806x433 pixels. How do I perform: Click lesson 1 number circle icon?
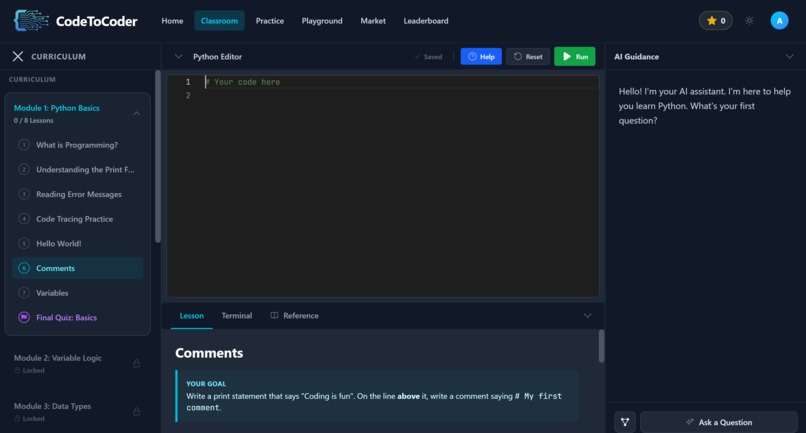(x=24, y=145)
